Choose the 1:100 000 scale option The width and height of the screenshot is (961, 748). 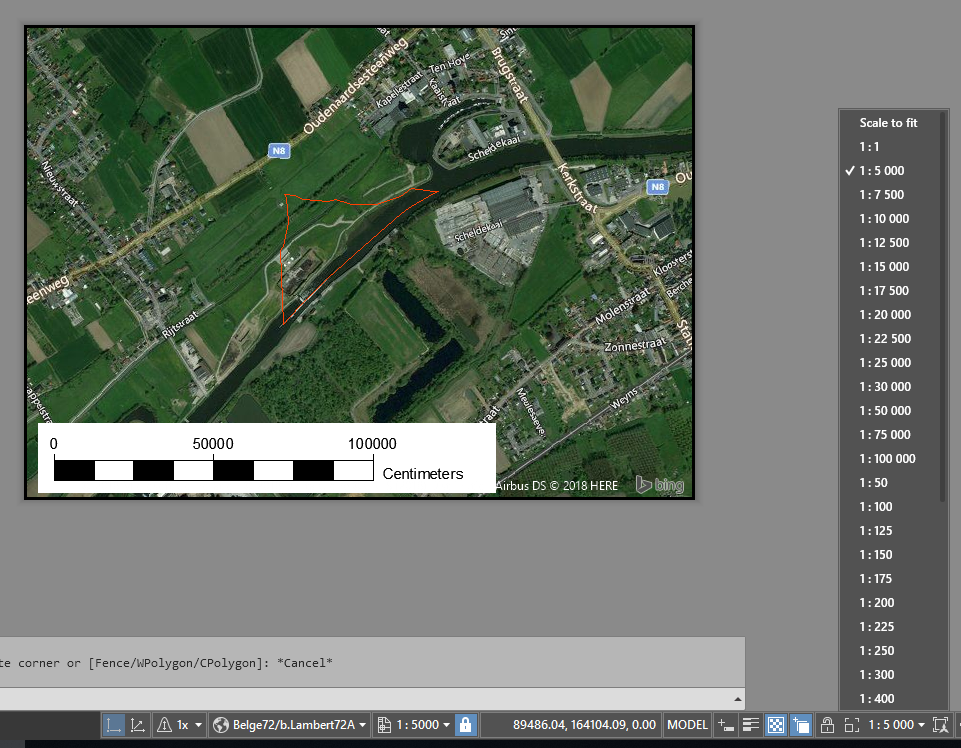coord(890,458)
